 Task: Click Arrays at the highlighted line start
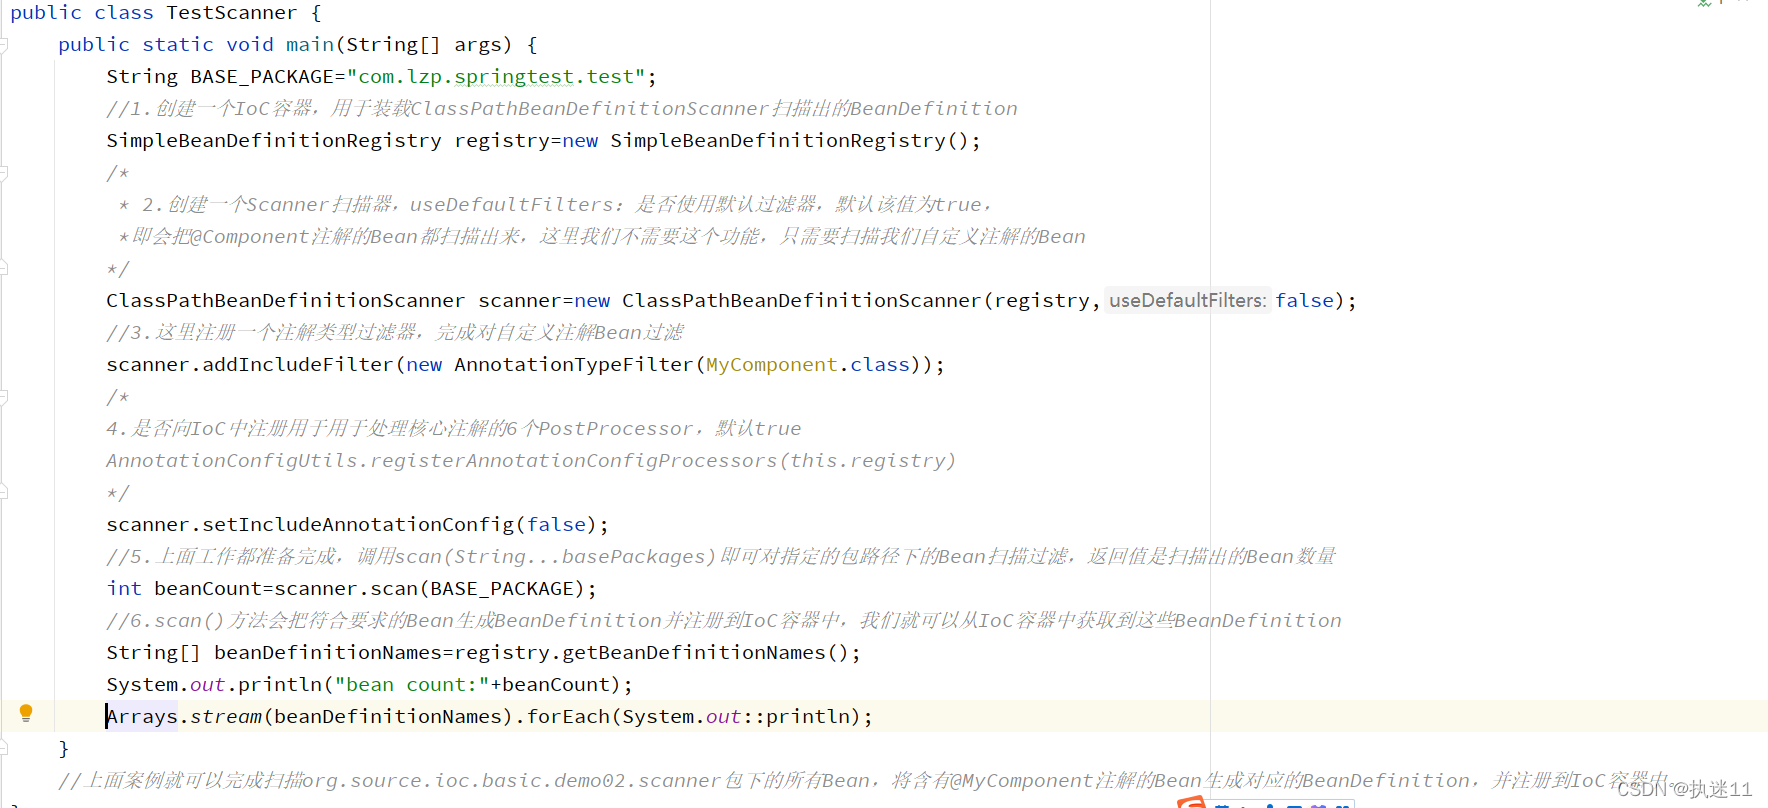click(142, 717)
